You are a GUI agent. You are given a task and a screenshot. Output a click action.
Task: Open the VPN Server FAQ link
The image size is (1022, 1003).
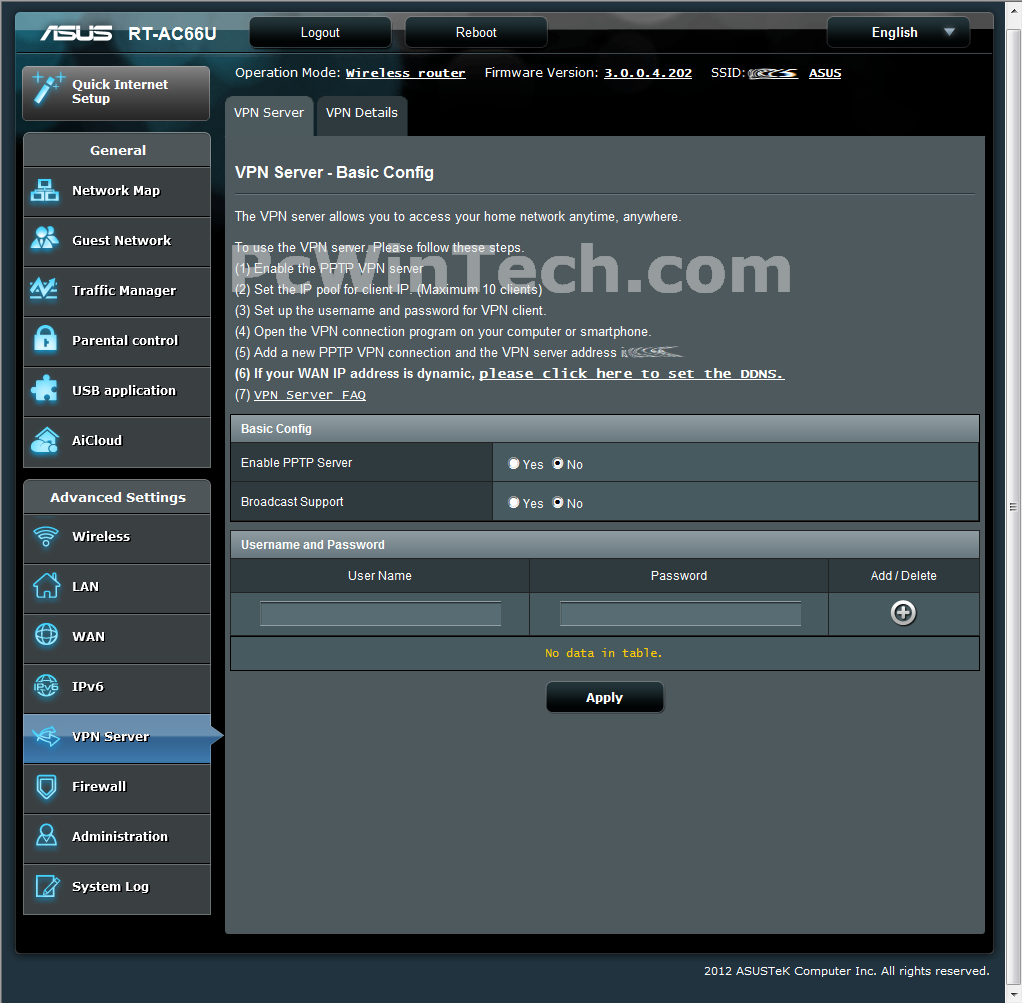coord(310,395)
